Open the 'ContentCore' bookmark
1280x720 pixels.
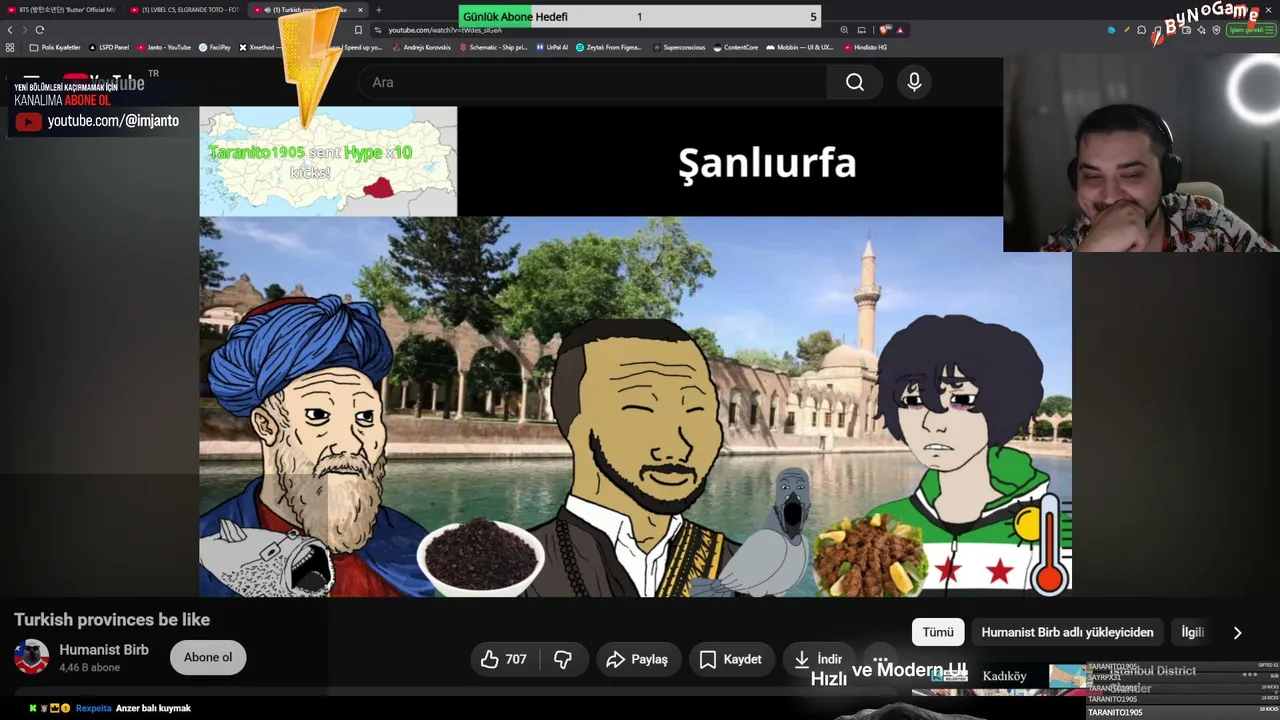coord(736,47)
